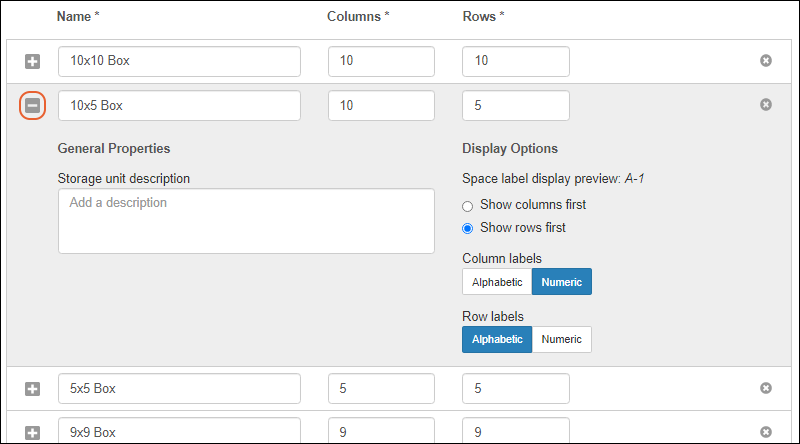
Task: Edit the 10x5 Box rows field
Action: tap(515, 105)
